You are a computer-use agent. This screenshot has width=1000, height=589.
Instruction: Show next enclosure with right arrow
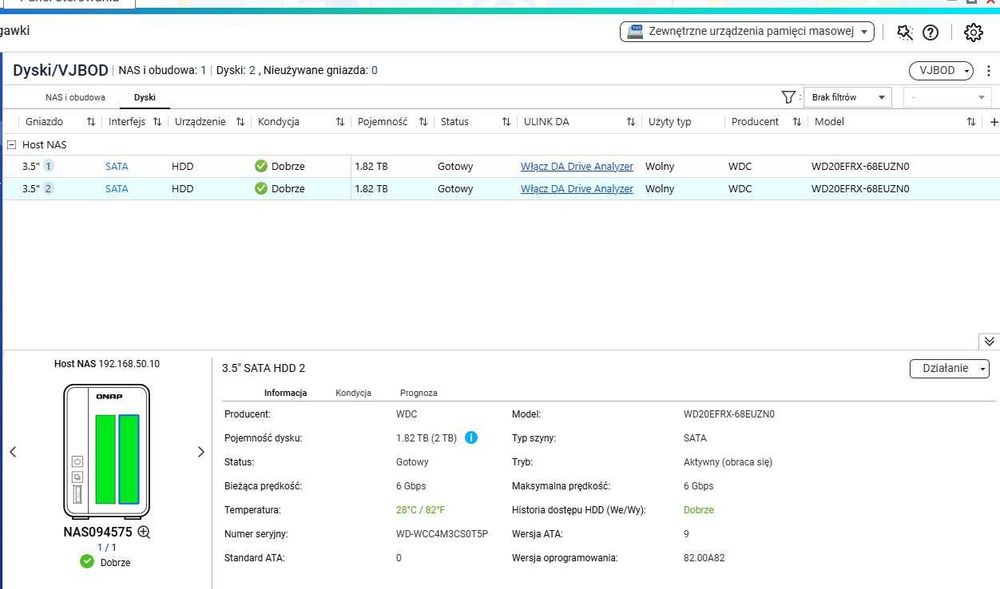coord(201,452)
